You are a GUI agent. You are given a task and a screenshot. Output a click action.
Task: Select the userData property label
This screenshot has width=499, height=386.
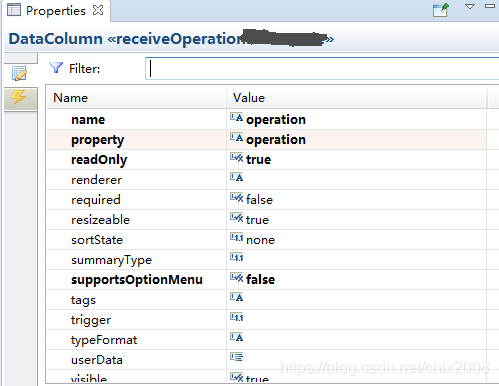[97, 360]
